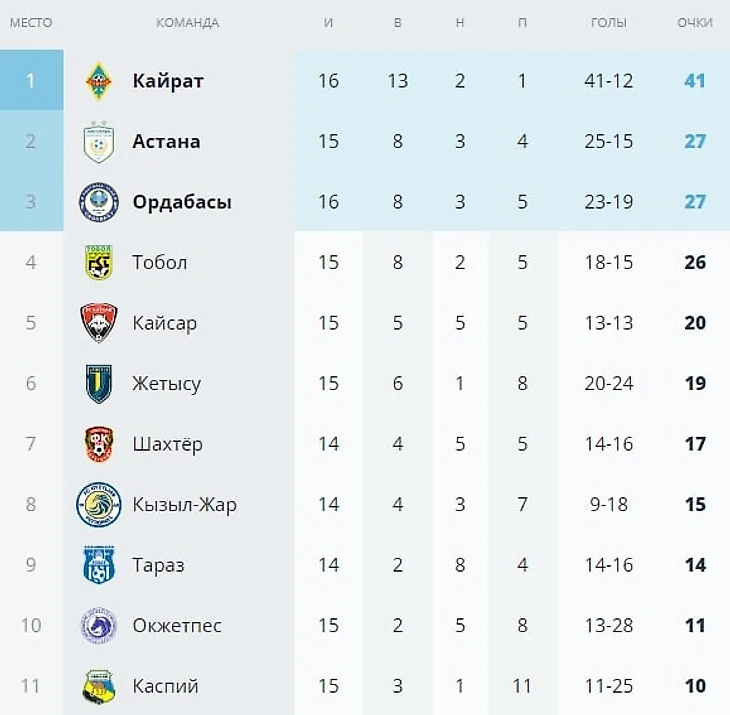Viewport: 730px width, 715px height.
Task: Open the Кайрат team name link
Action: click(x=168, y=81)
